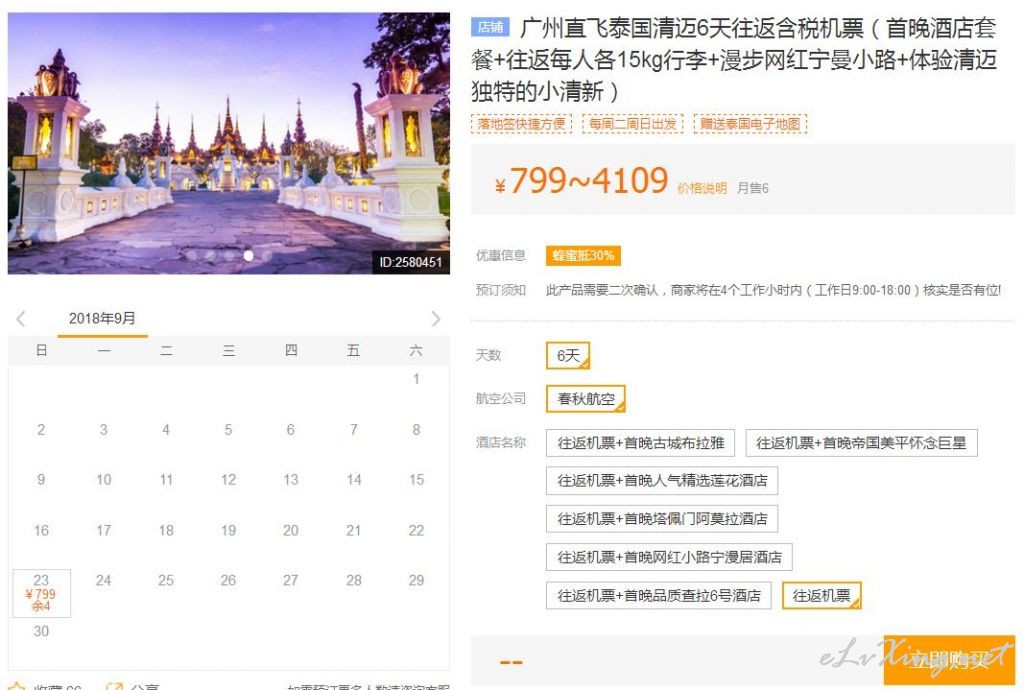Click calendar date 18

click(x=166, y=530)
